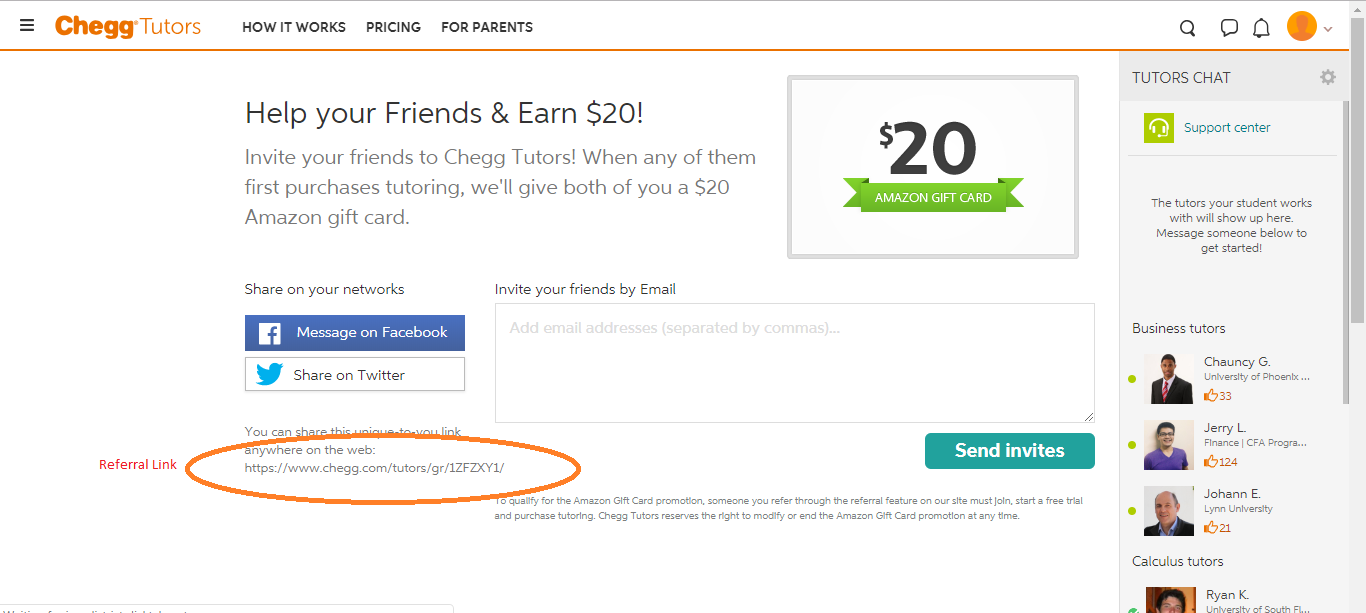Click Message on Facebook button
This screenshot has width=1366, height=613.
click(355, 333)
